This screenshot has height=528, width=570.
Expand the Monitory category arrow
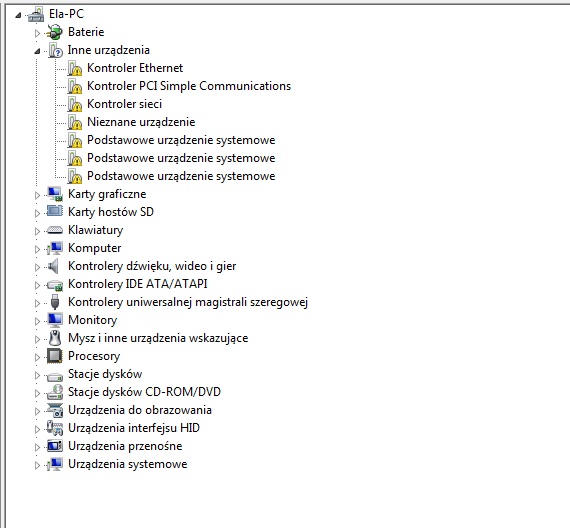pos(37,321)
